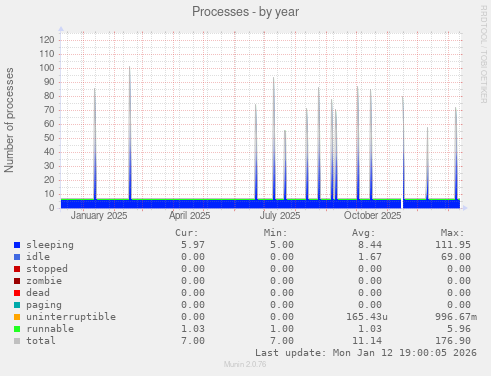The width and height of the screenshot is (491, 376).
Task: Click the 'Processes - by year' title
Action: [245, 12]
